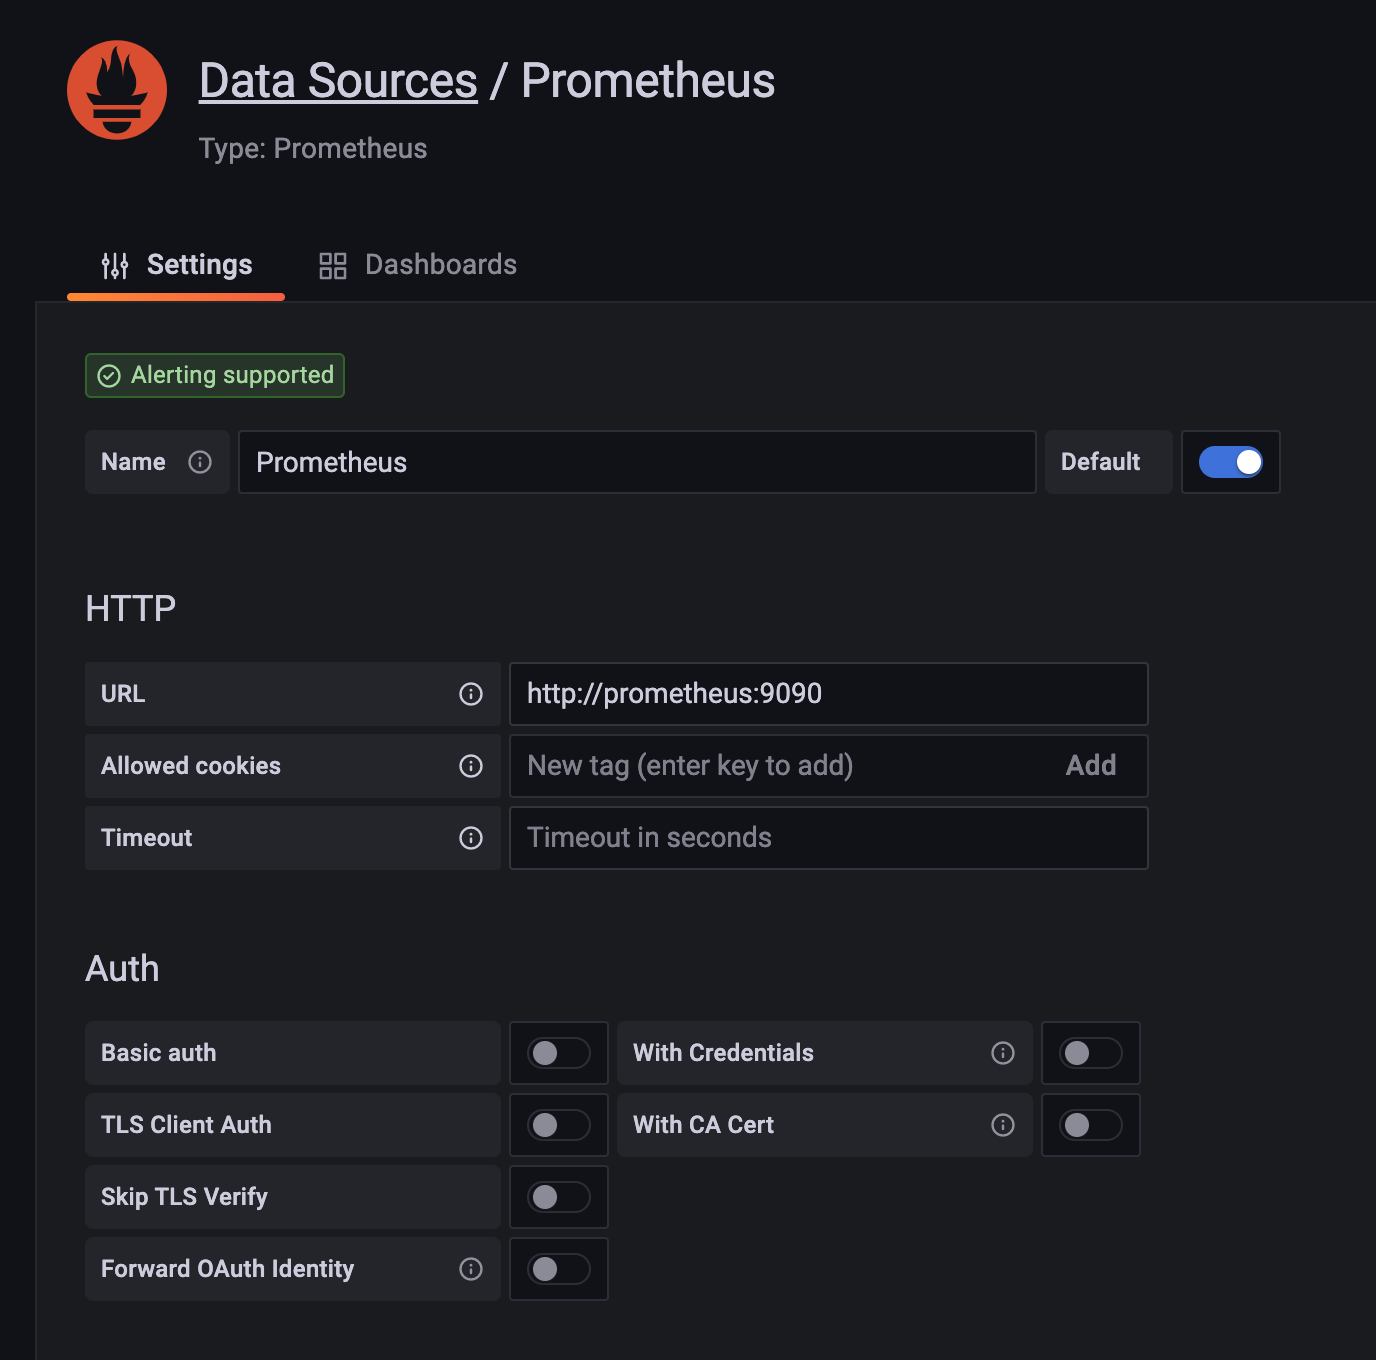Click the Timeout in seconds field
This screenshot has width=1376, height=1360.
click(828, 838)
